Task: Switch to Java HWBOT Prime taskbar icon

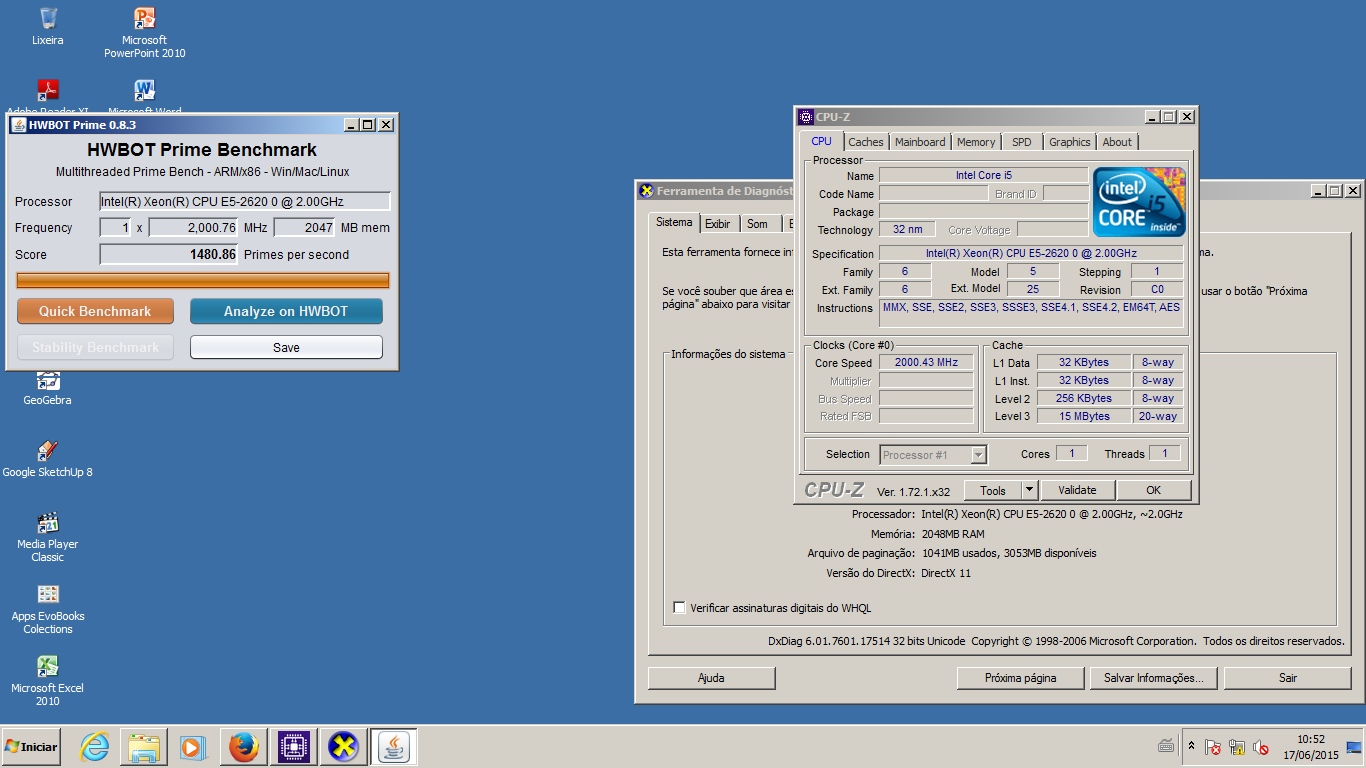Action: point(394,747)
